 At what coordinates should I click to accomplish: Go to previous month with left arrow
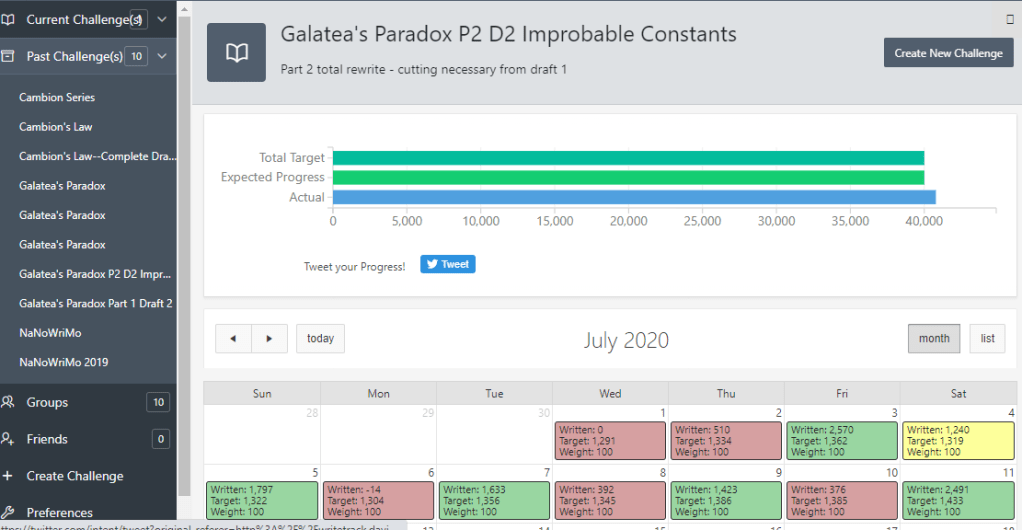pos(233,338)
